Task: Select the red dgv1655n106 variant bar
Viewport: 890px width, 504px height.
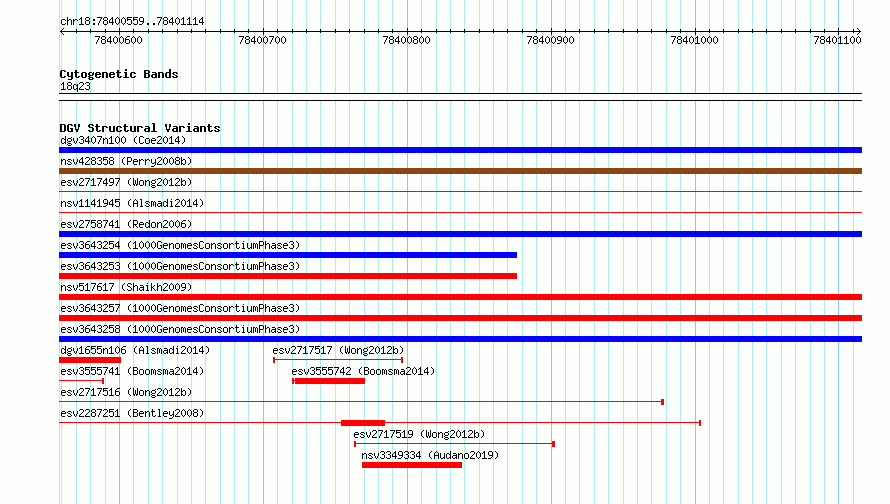Action: point(90,360)
